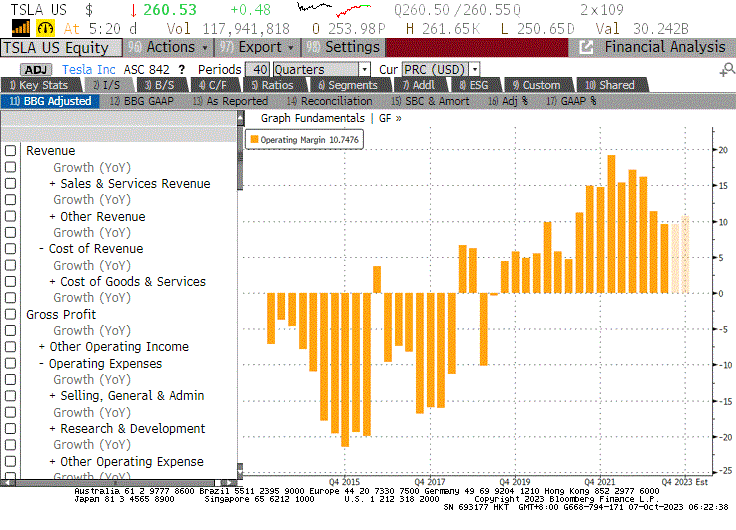
Task: Click the red command bar field
Action: point(476,47)
